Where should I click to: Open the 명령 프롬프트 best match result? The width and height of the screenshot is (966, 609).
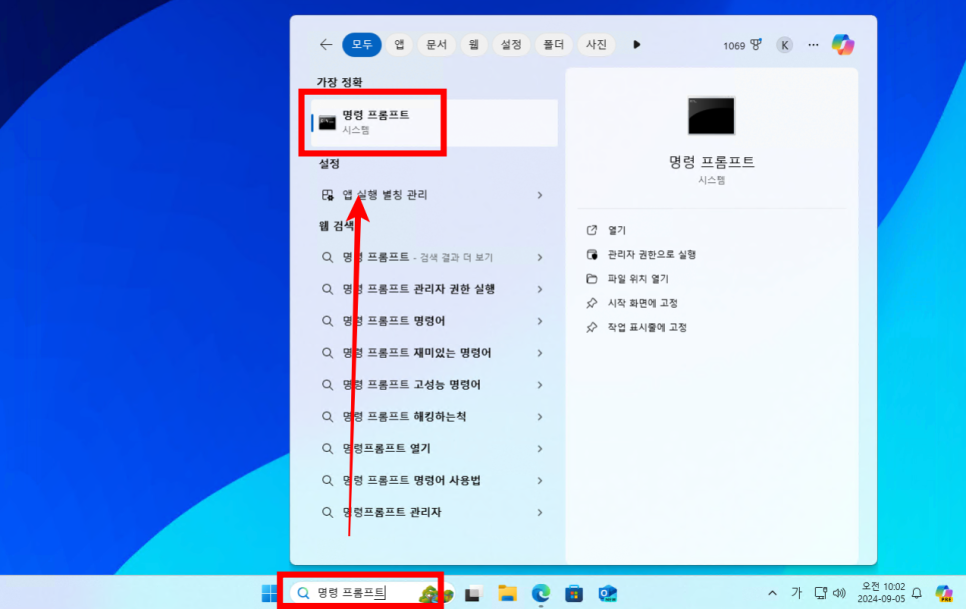coord(434,123)
